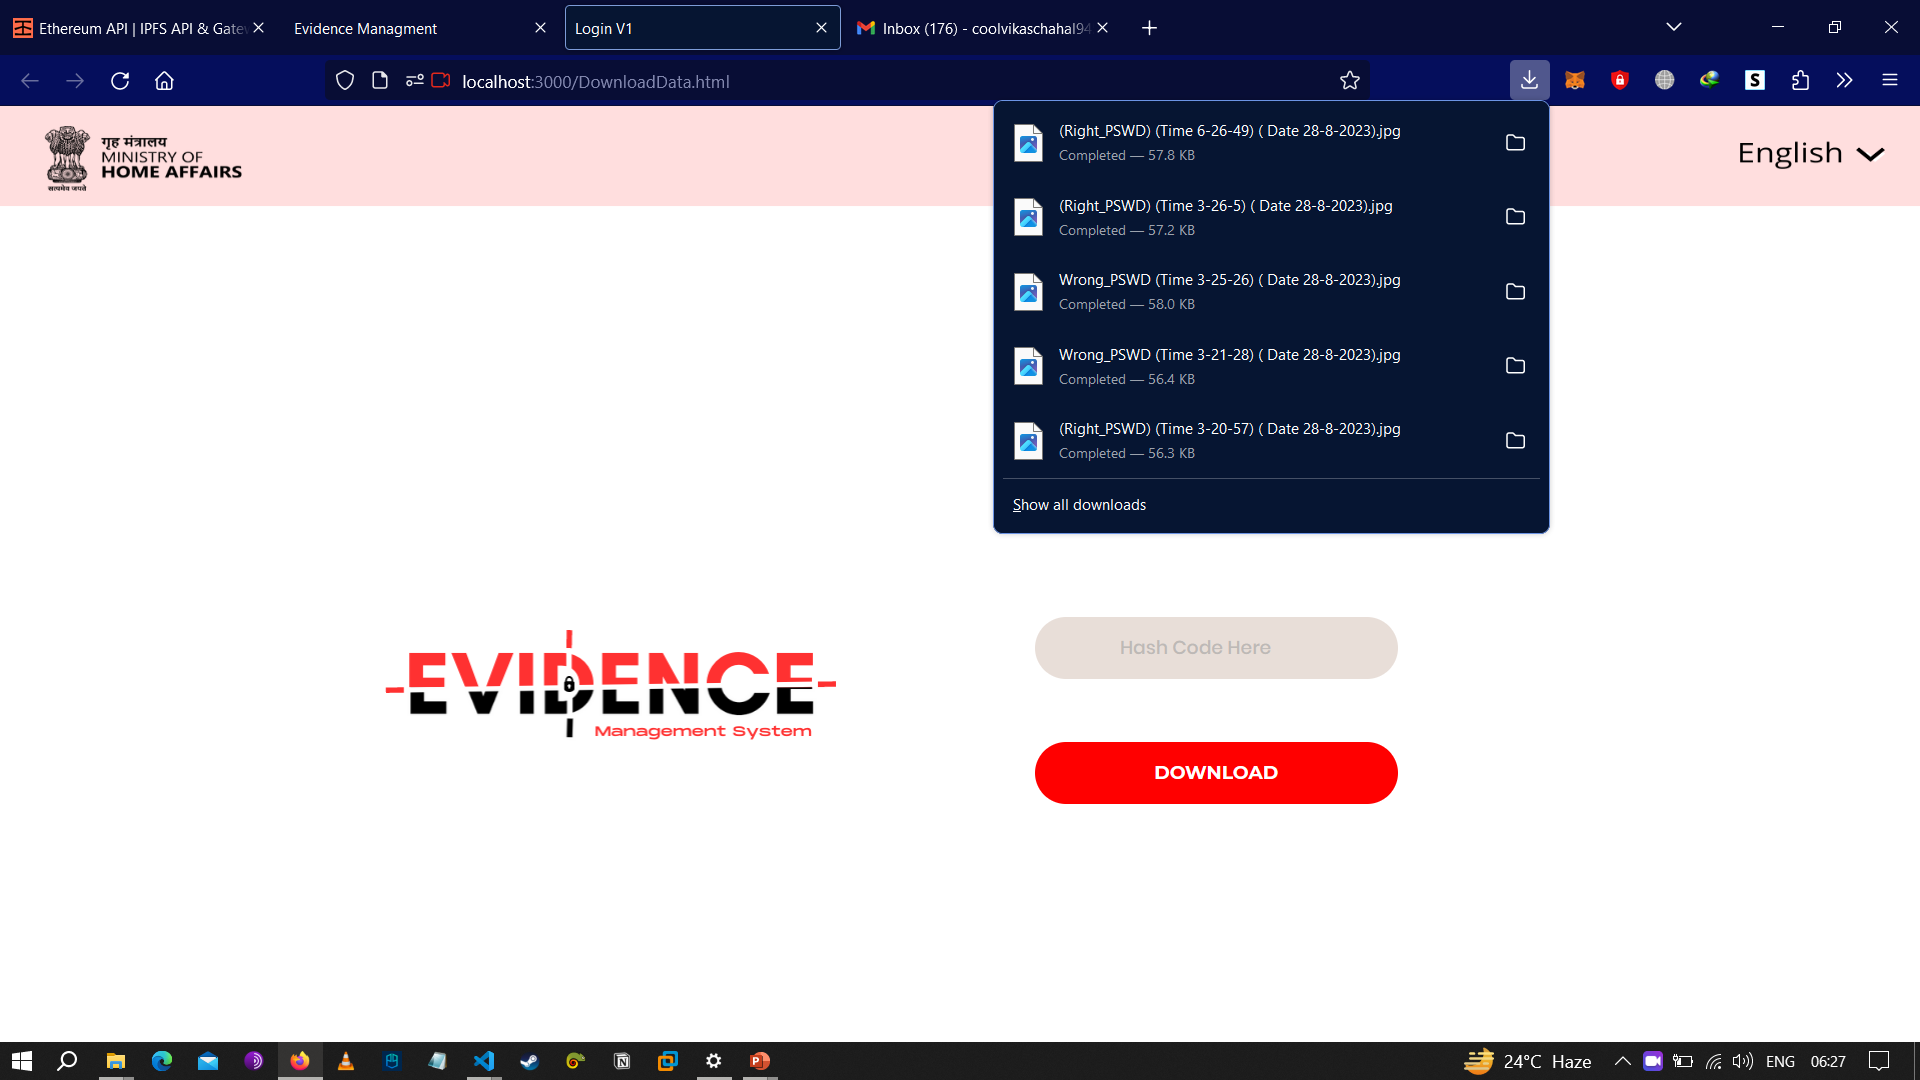Bookmark this page with star icon
The height and width of the screenshot is (1080, 1920).
(x=1350, y=81)
